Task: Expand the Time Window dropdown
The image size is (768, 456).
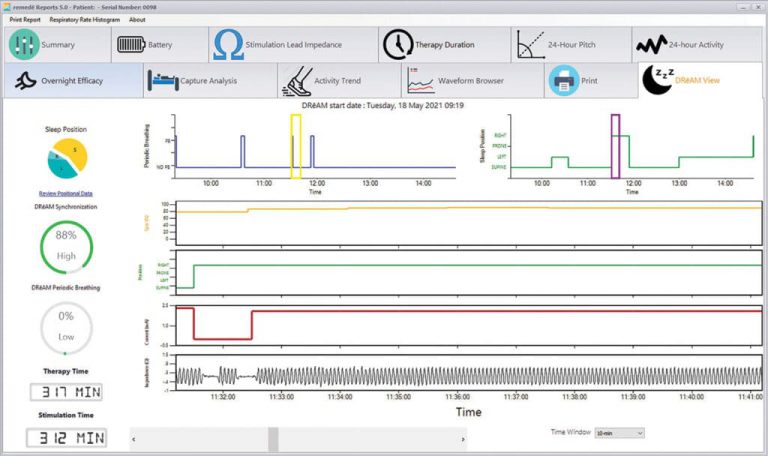Action: [619, 433]
